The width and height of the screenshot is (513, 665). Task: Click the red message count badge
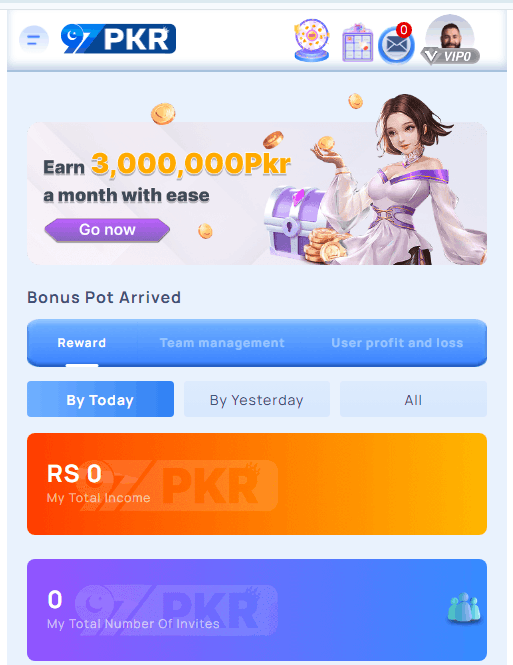(404, 30)
